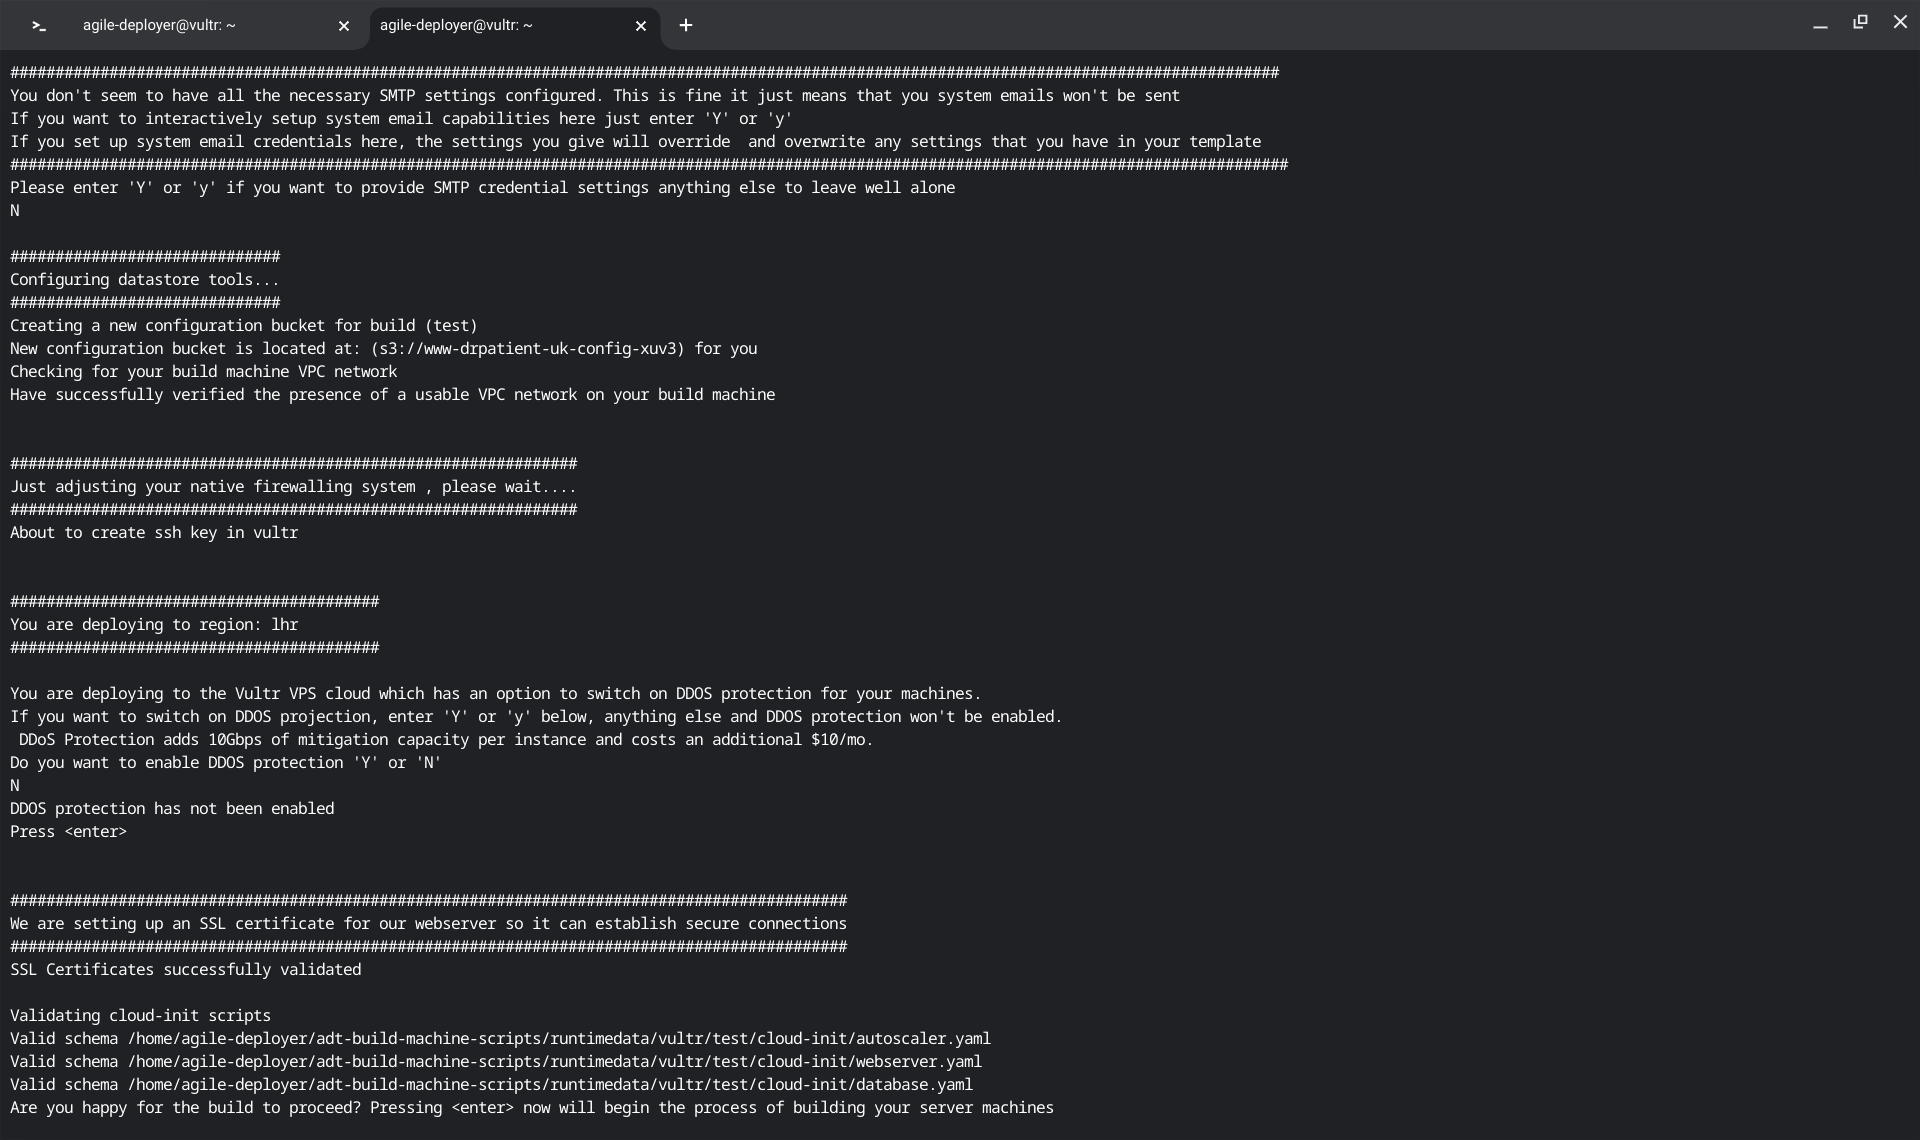Close the terminal window
1920x1140 pixels.
(1900, 22)
